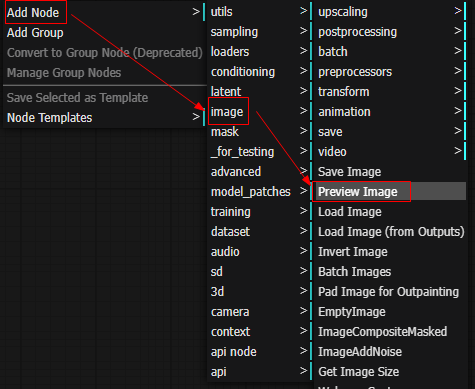Expand the save submenu

pyautogui.click(x=391, y=132)
